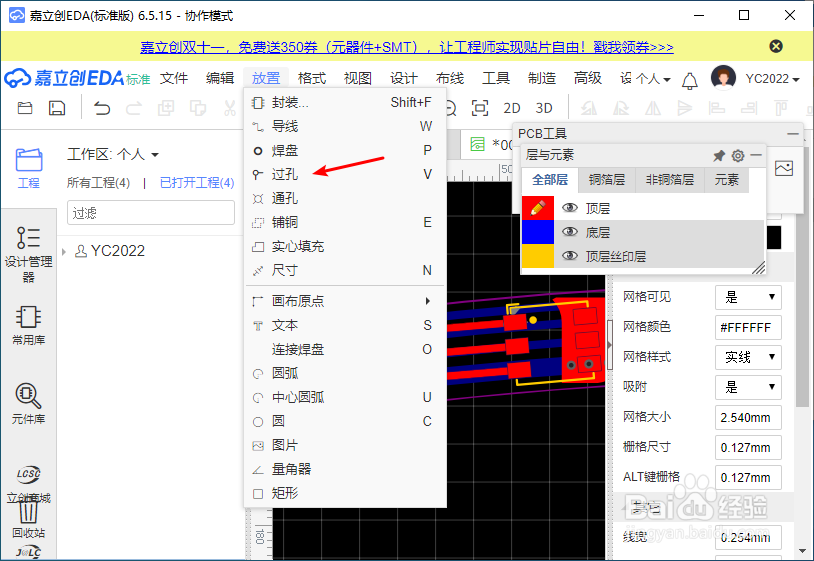814x561 pixels.
Task: Open the 网格可见 dropdown
Action: tap(748, 297)
